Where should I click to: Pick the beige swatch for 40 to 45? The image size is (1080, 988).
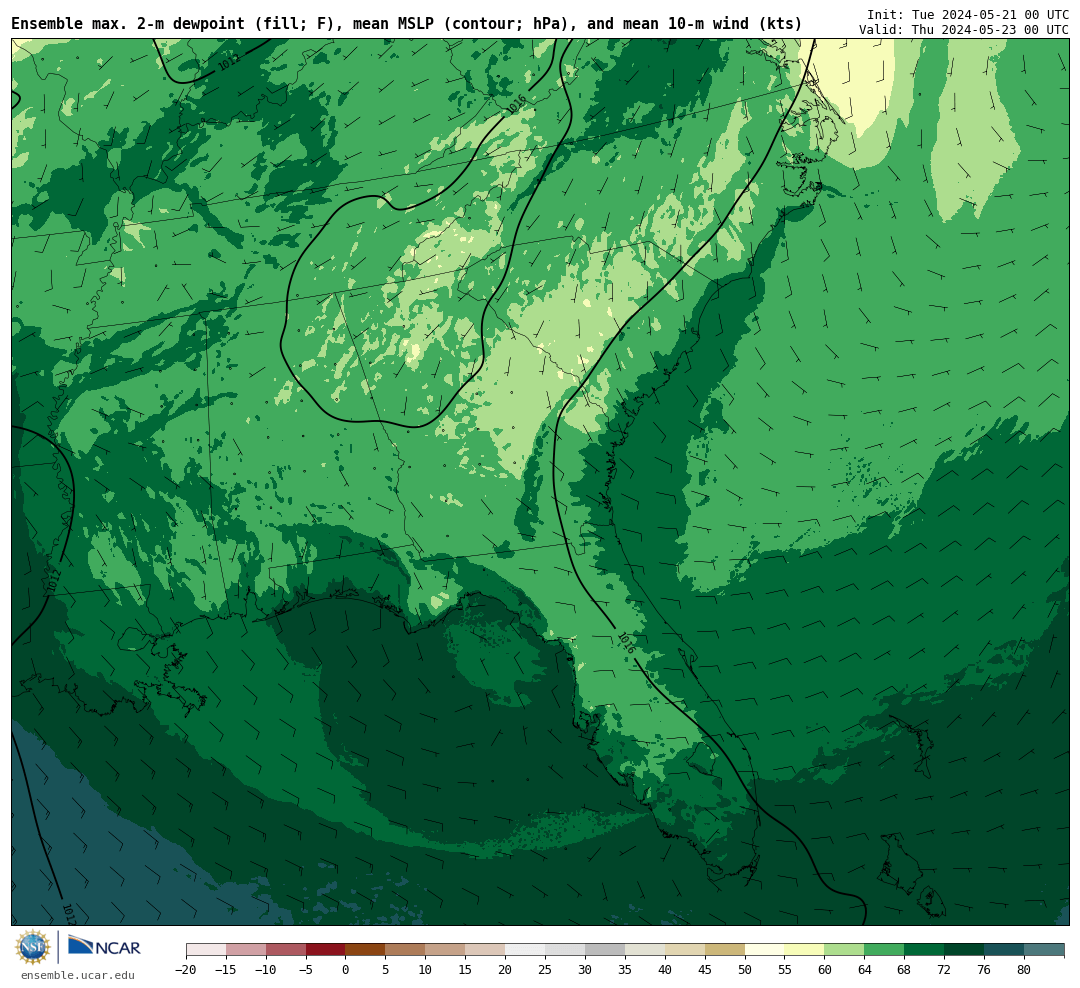(685, 950)
